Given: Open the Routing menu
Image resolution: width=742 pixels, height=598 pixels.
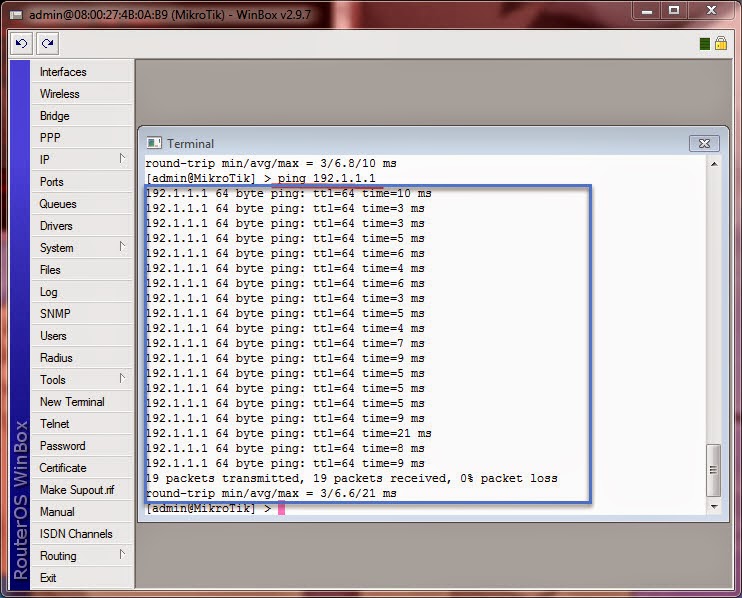Looking at the screenshot, I should pos(82,556).
